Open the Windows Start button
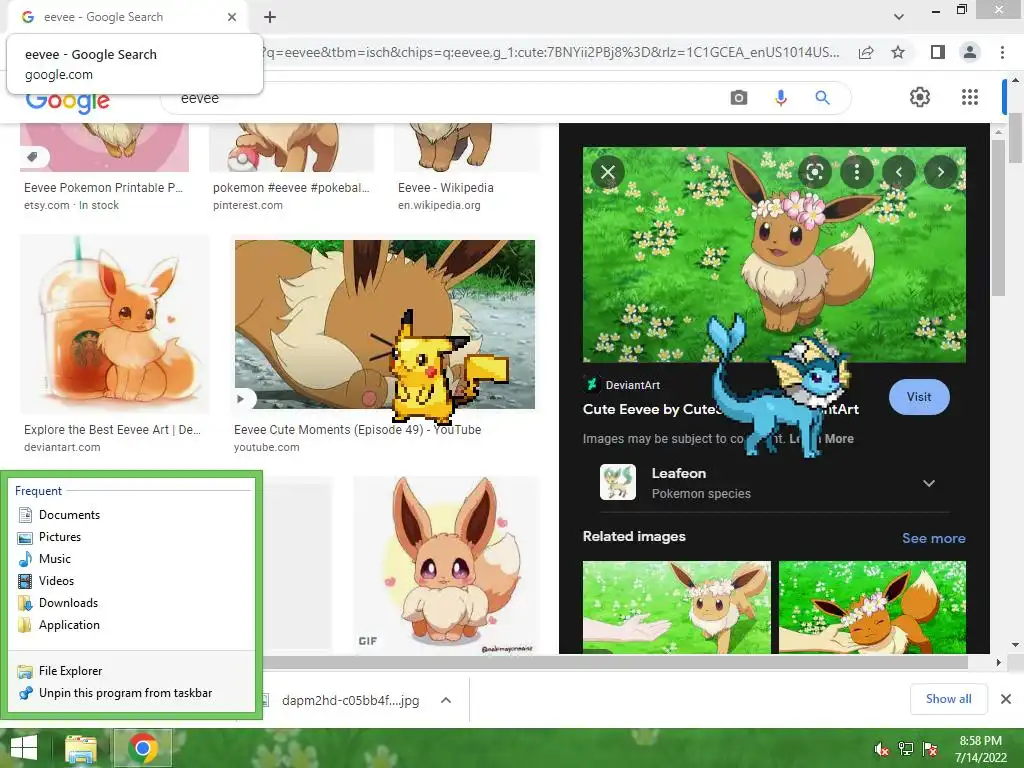The image size is (1024, 768). pyautogui.click(x=24, y=748)
